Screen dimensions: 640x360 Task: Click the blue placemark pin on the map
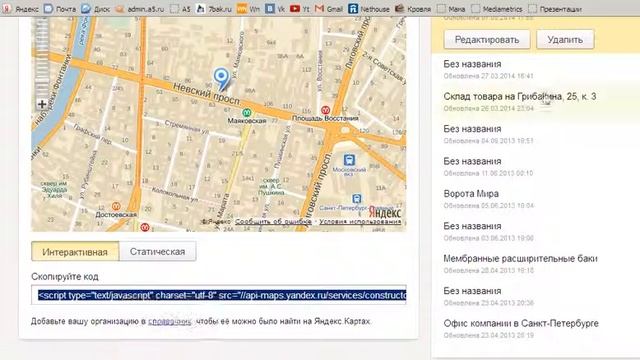pos(221,78)
